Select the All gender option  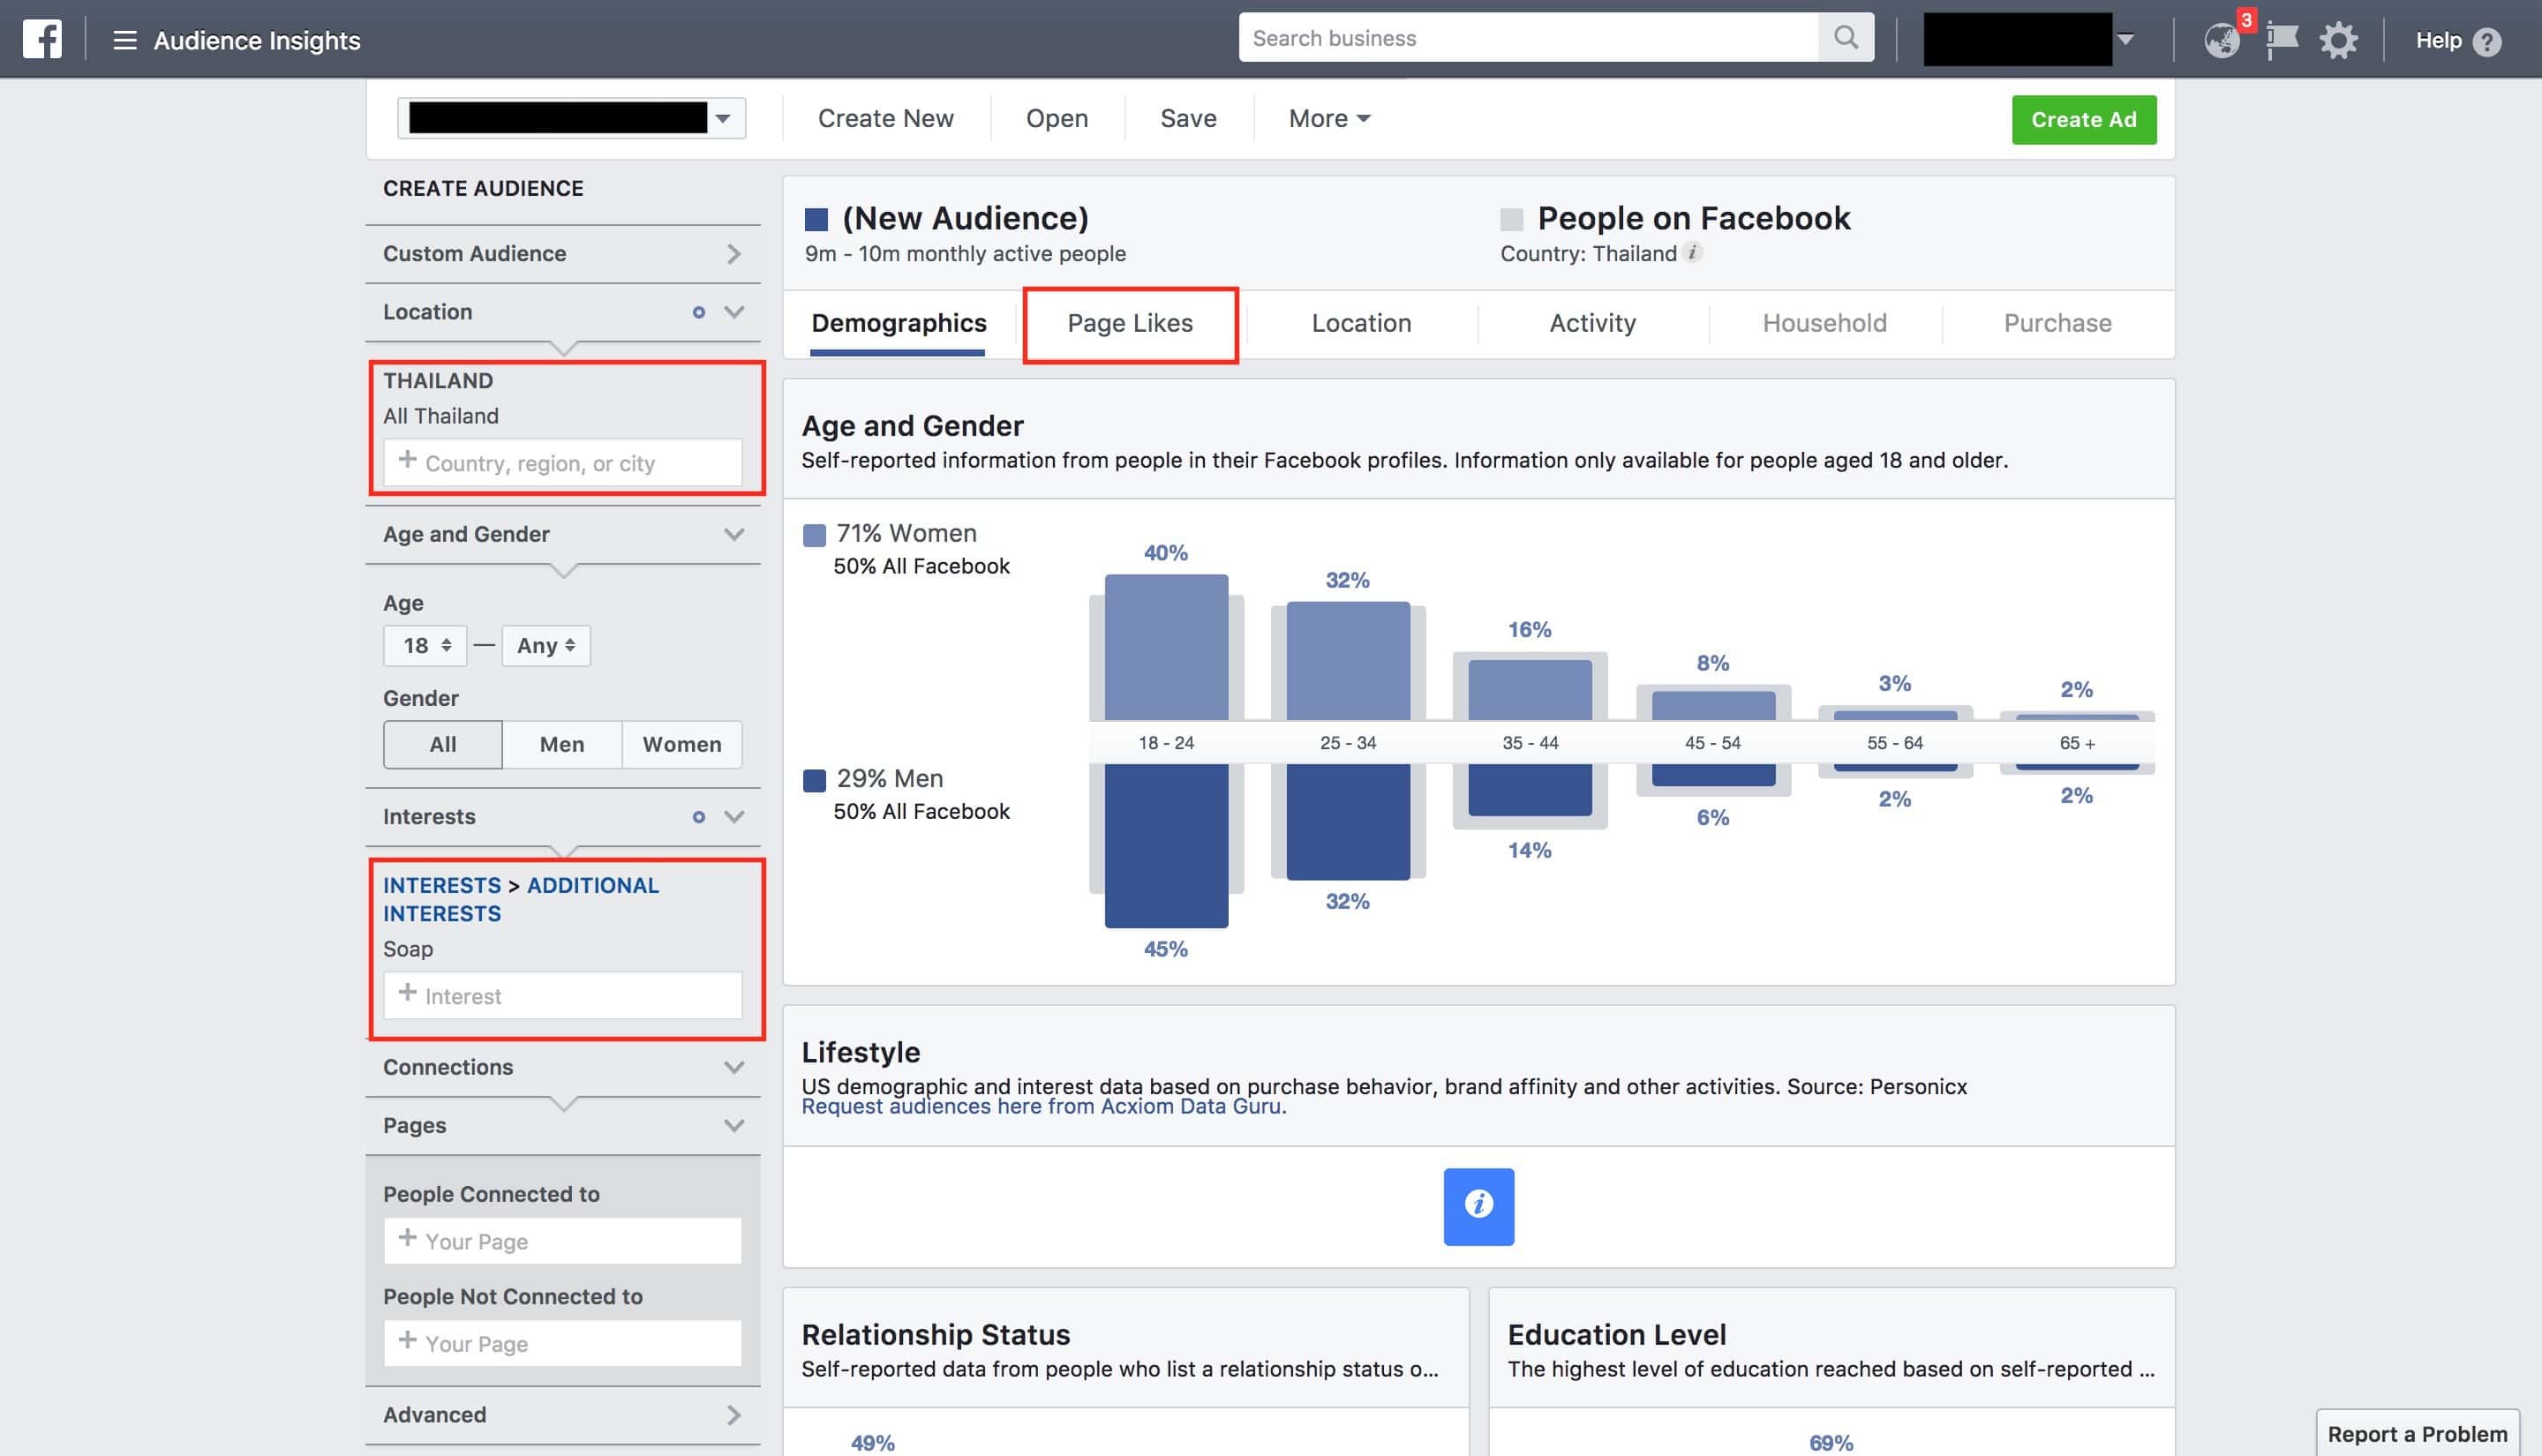pos(442,744)
